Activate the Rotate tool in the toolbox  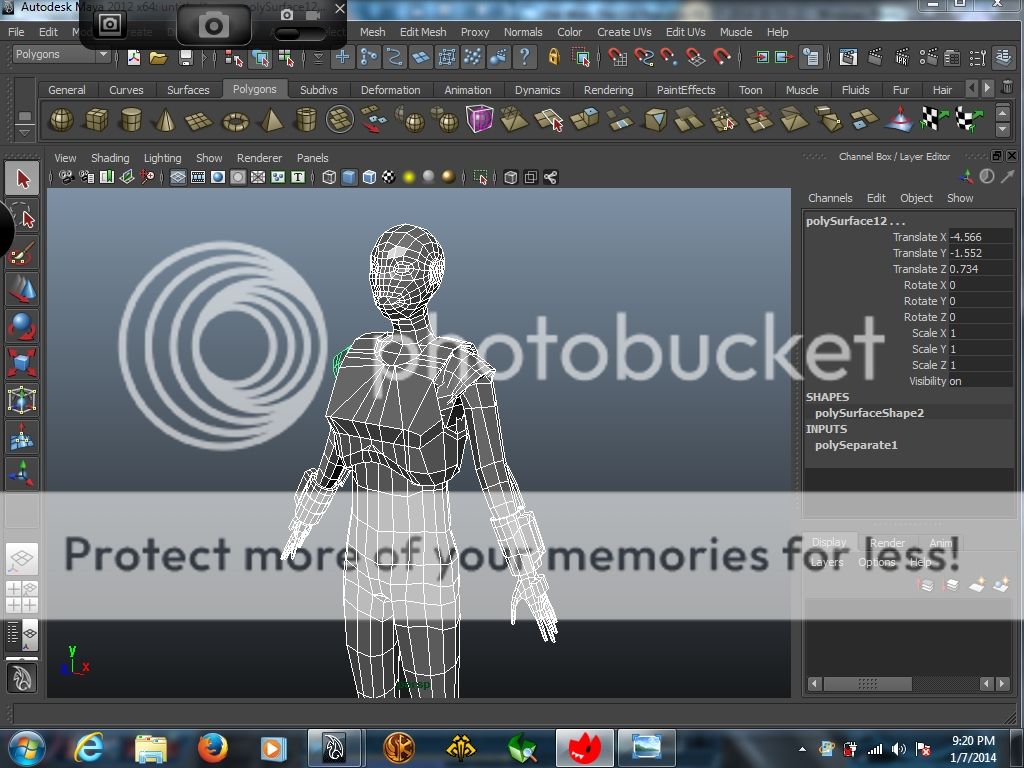[x=22, y=326]
